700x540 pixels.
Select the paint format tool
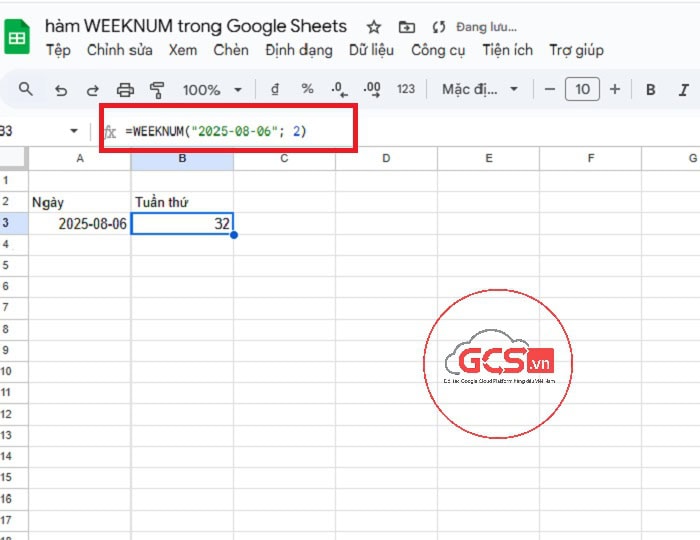pyautogui.click(x=156, y=90)
